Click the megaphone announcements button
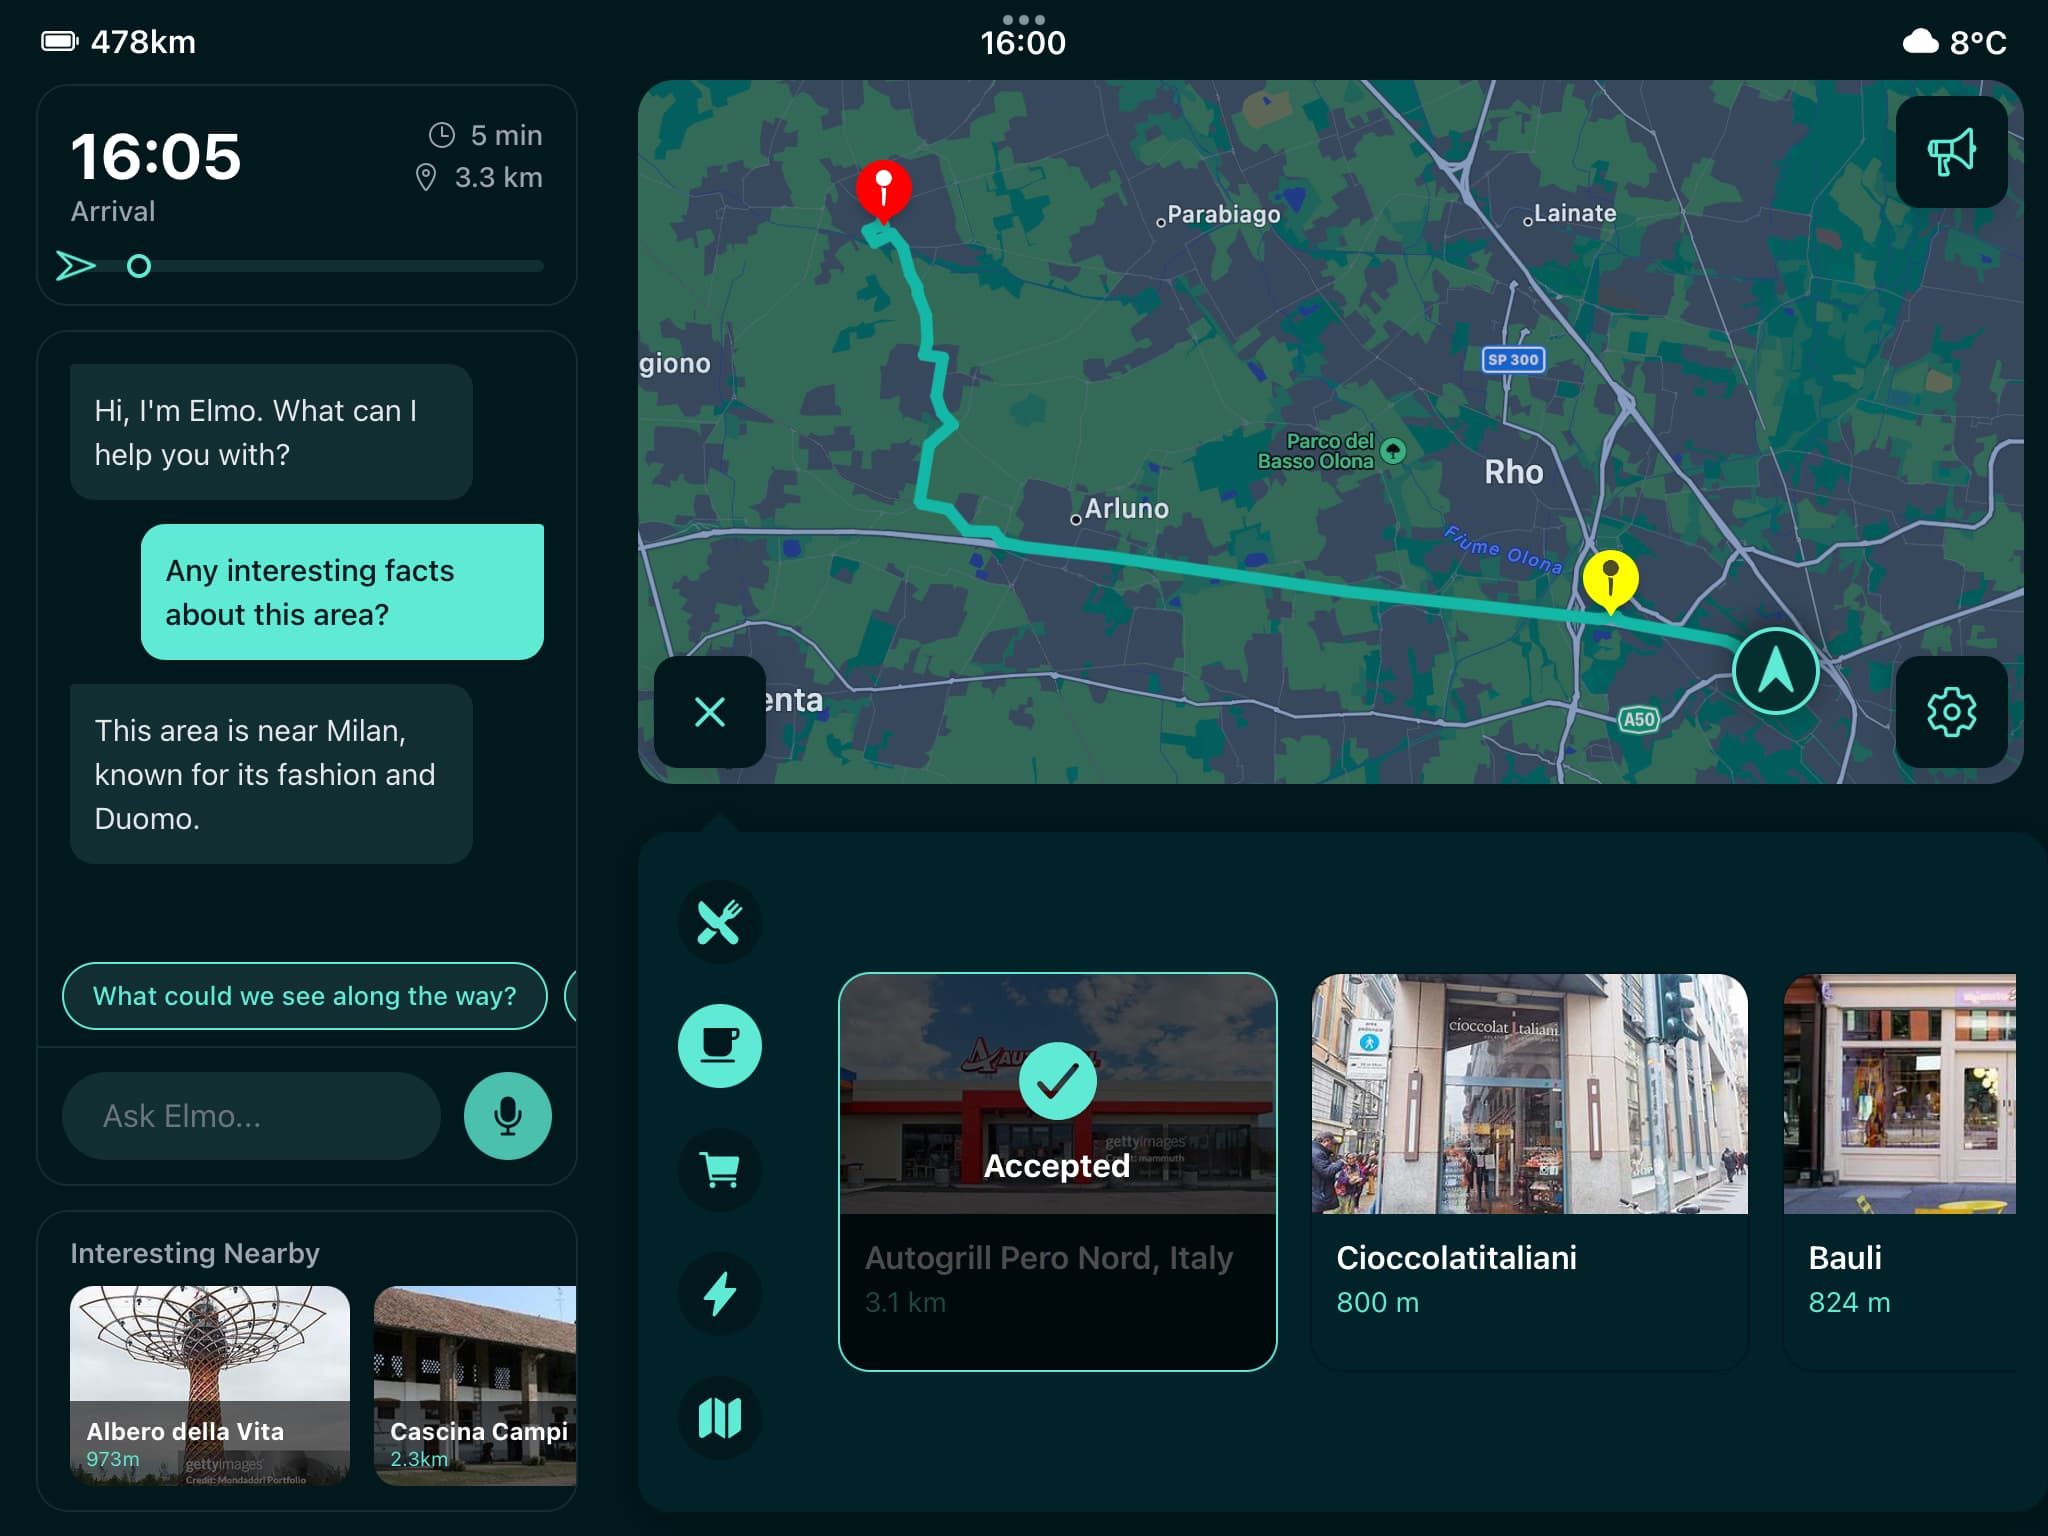Image resolution: width=2048 pixels, height=1536 pixels. [1951, 152]
